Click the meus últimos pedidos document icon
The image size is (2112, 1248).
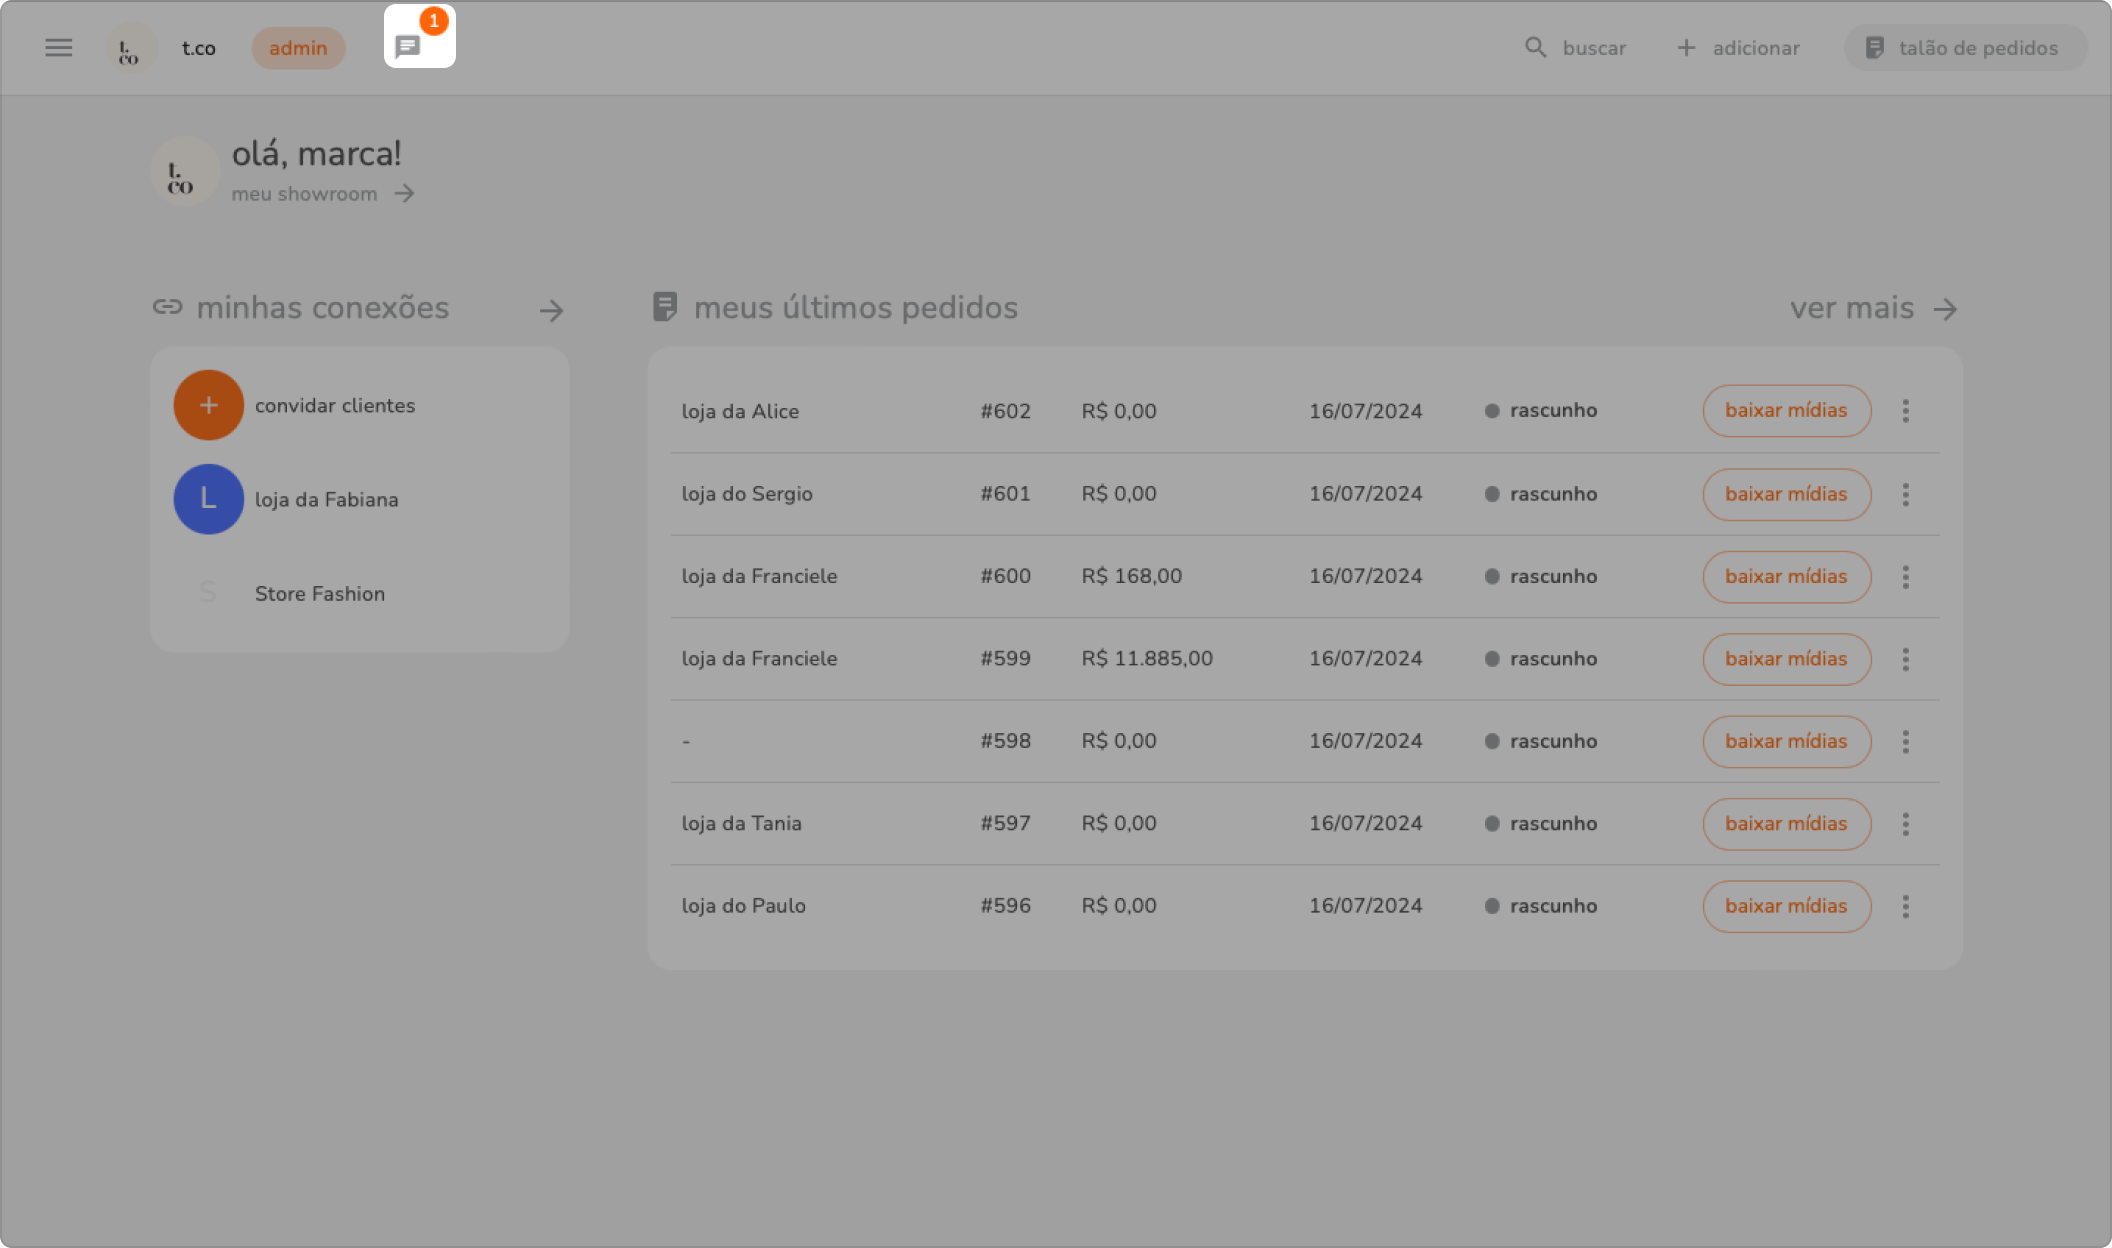pos(664,307)
